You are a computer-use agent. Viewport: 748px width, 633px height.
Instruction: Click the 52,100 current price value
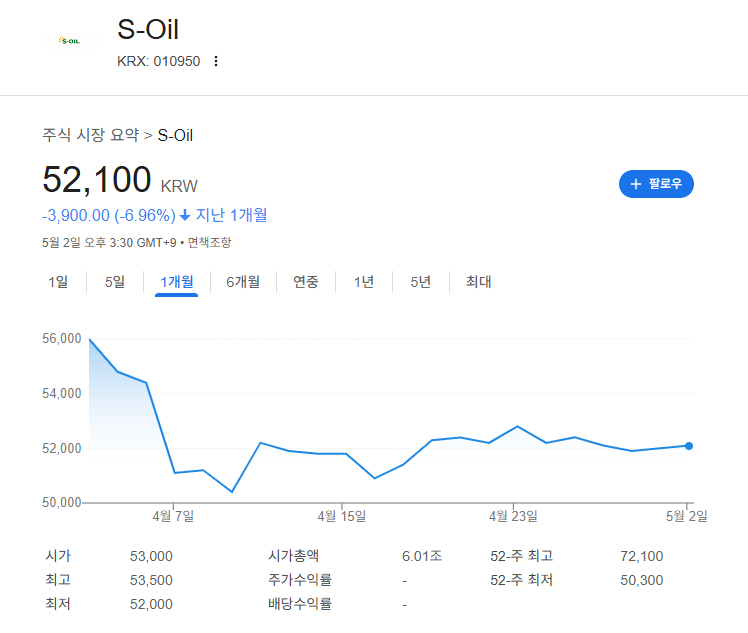click(97, 180)
